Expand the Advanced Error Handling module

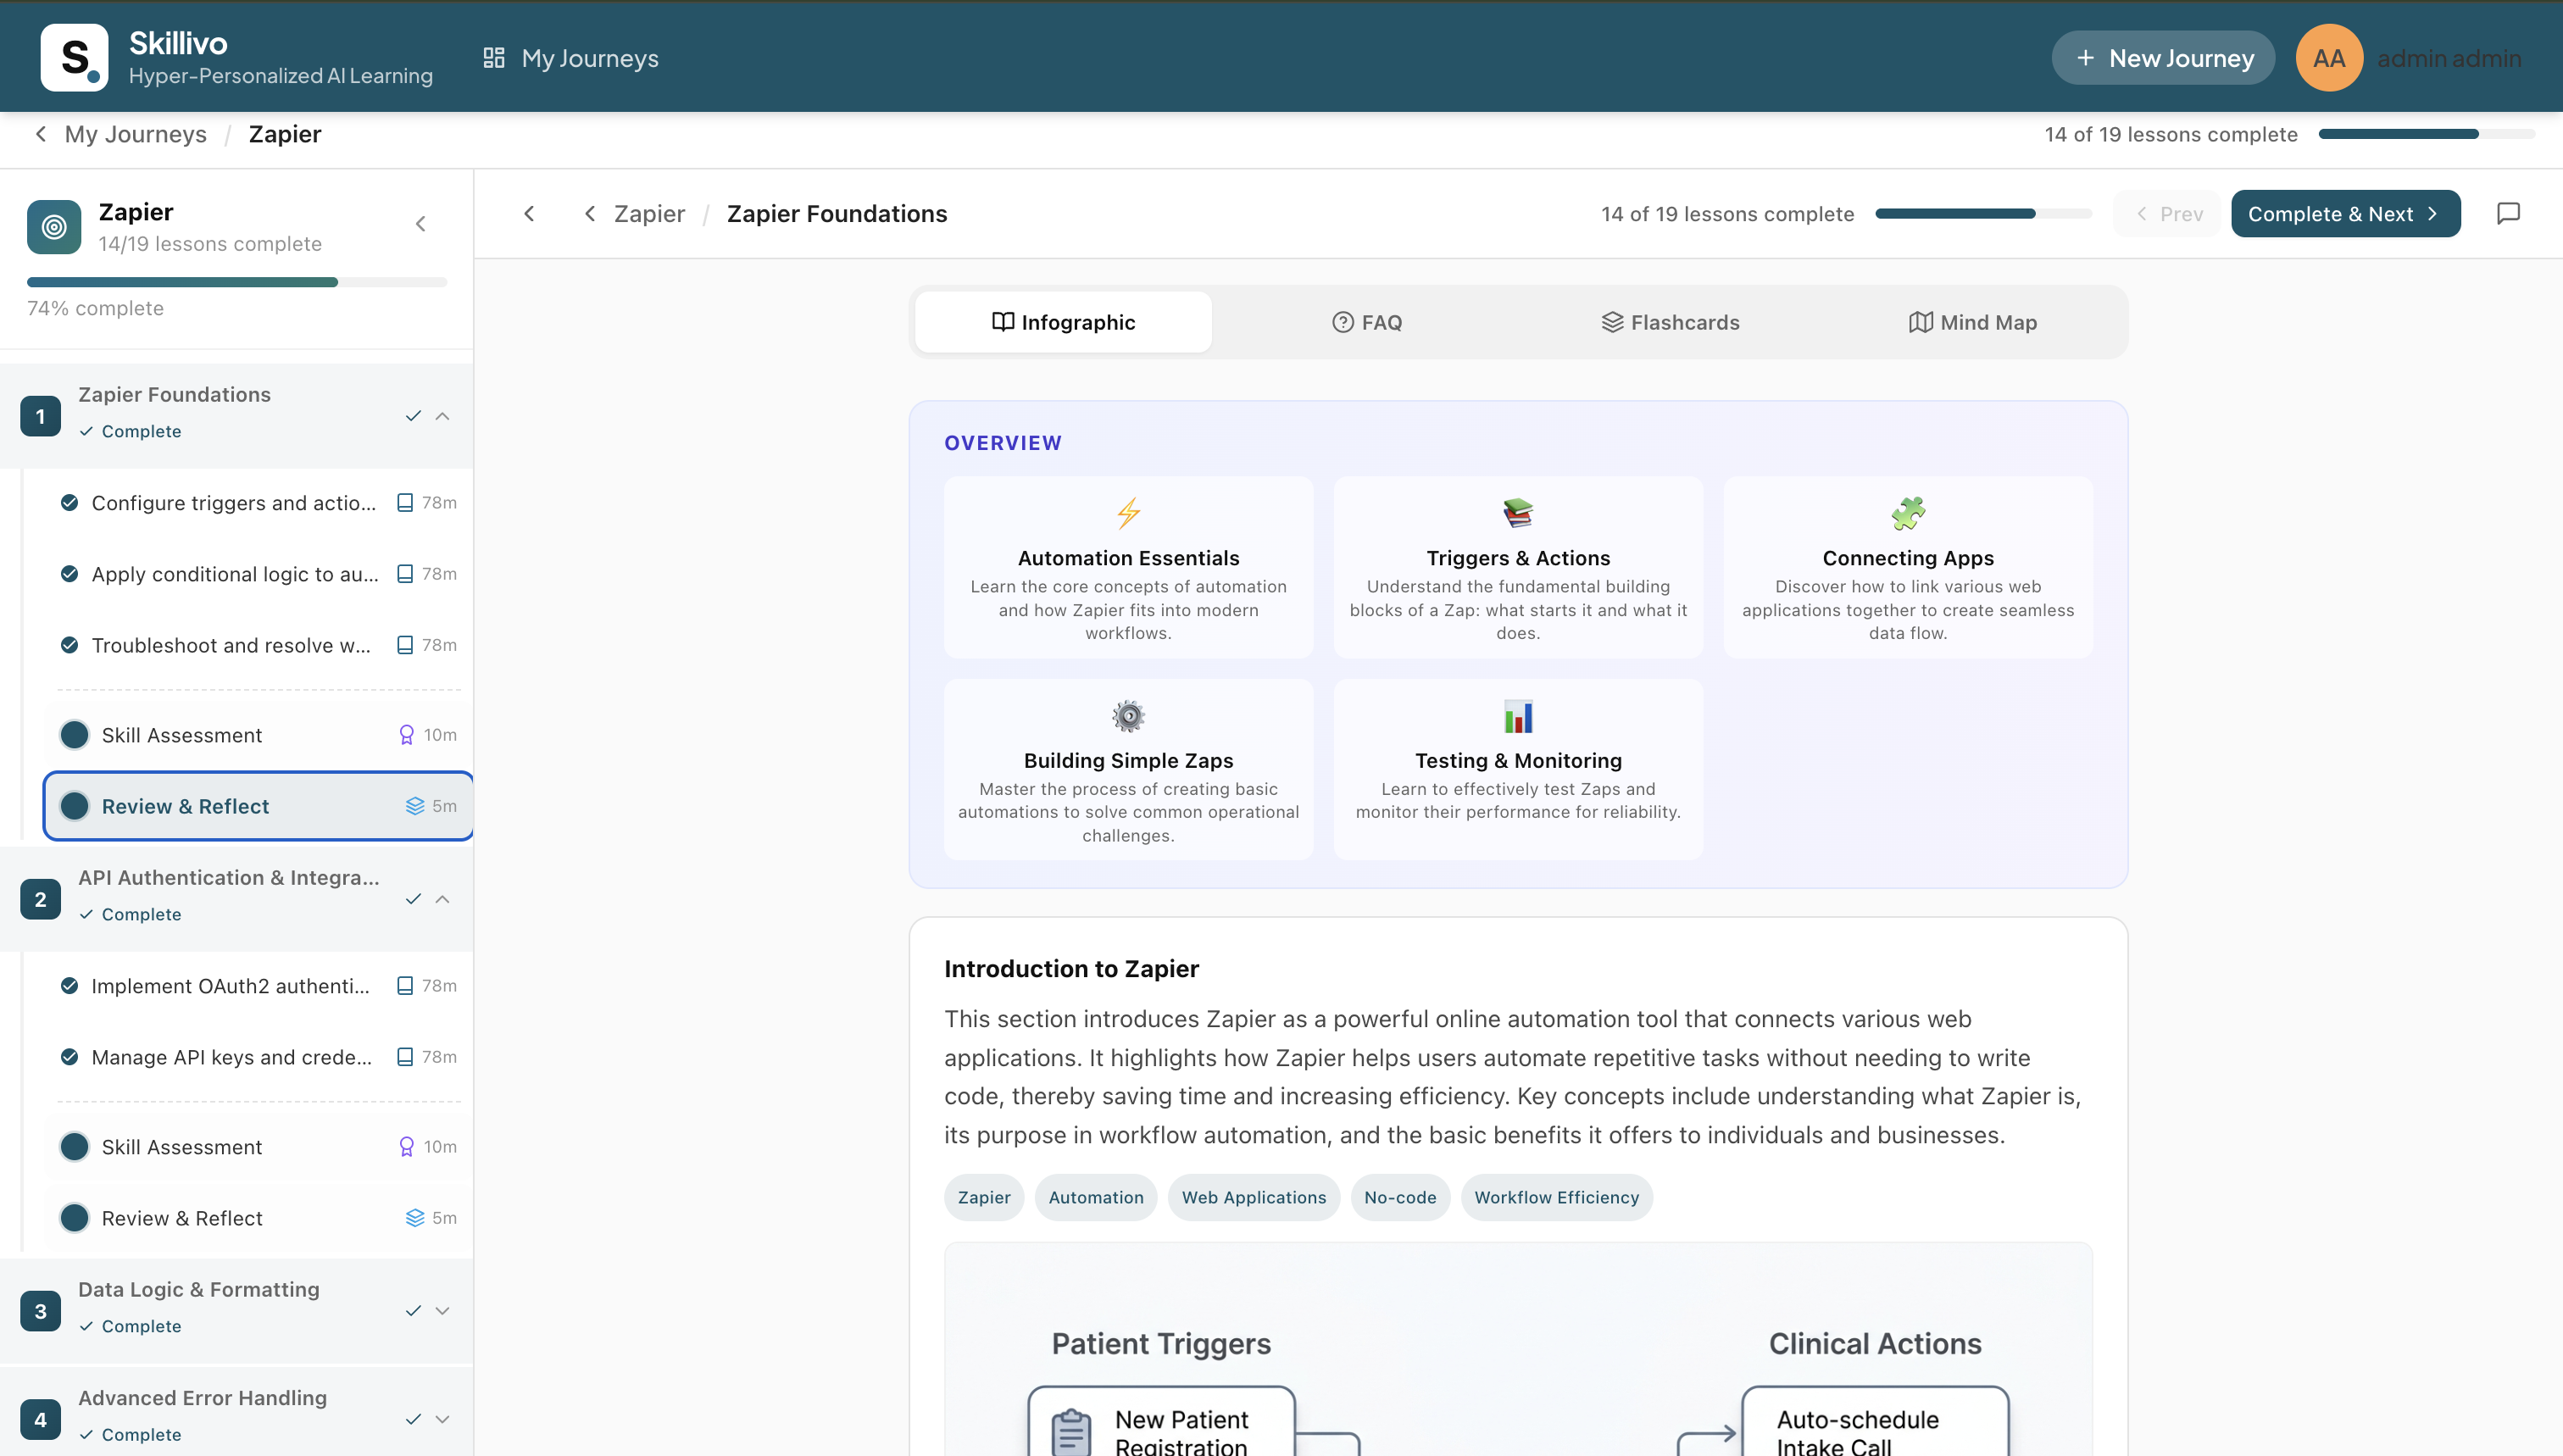coord(442,1418)
